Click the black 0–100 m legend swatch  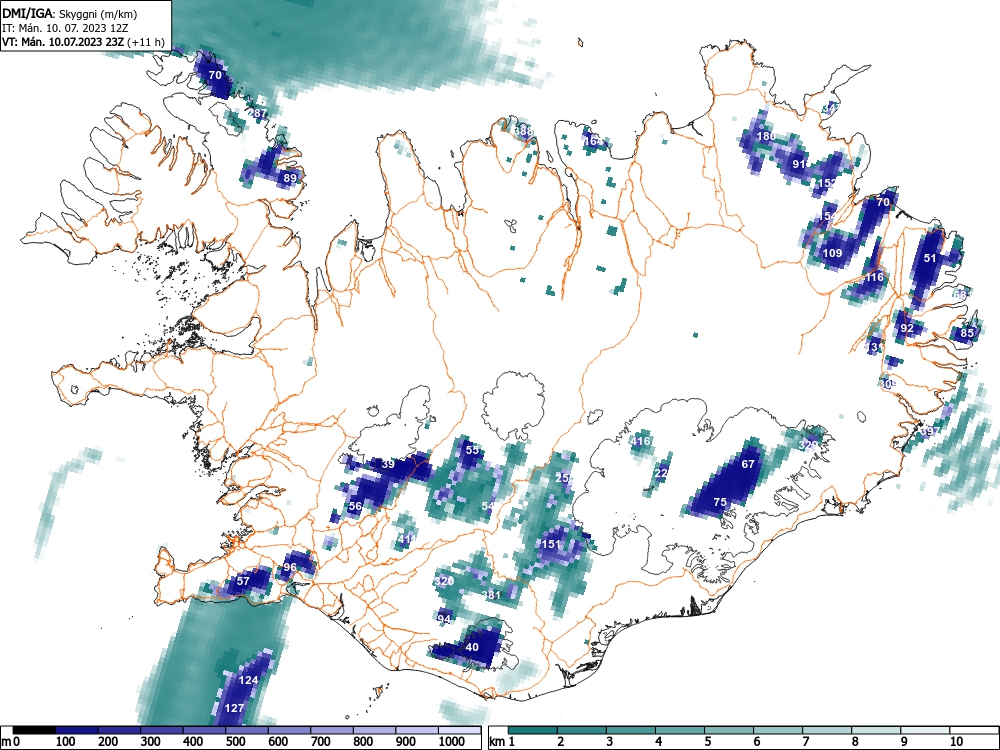point(34,730)
